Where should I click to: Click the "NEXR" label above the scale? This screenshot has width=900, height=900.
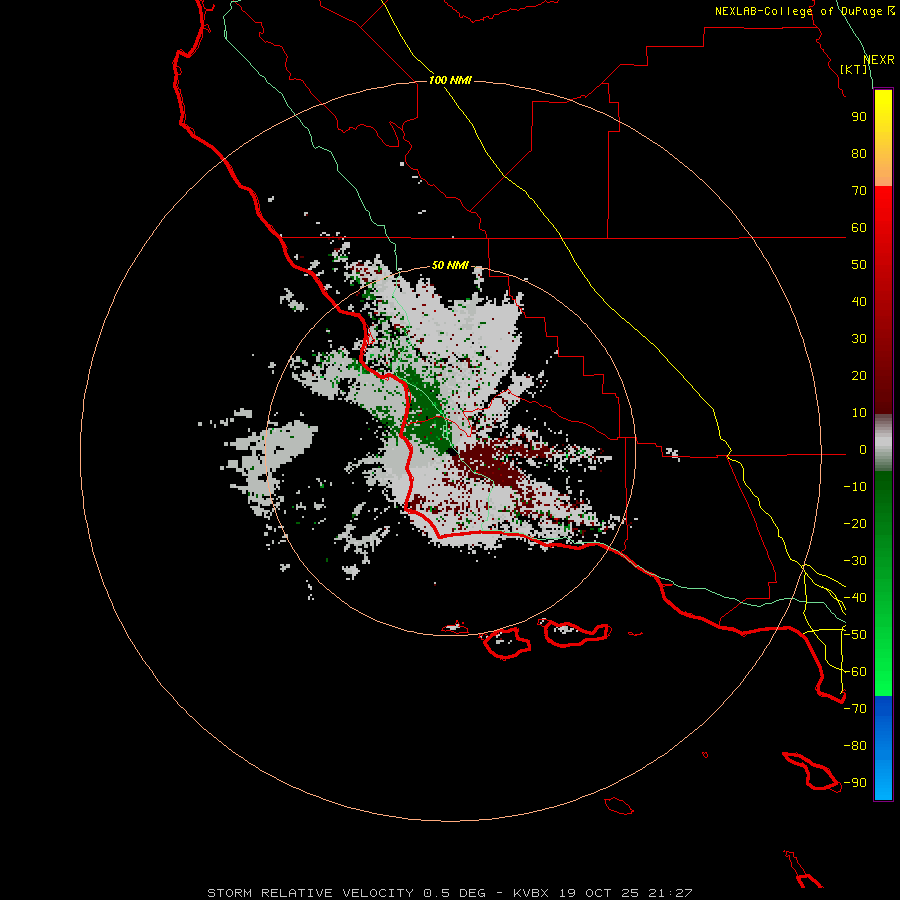878,60
